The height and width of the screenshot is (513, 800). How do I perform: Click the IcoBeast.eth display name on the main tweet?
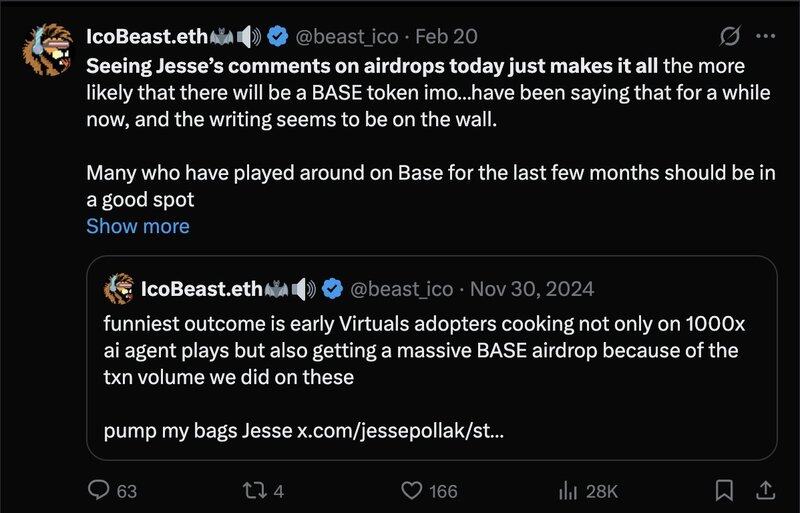(x=147, y=37)
